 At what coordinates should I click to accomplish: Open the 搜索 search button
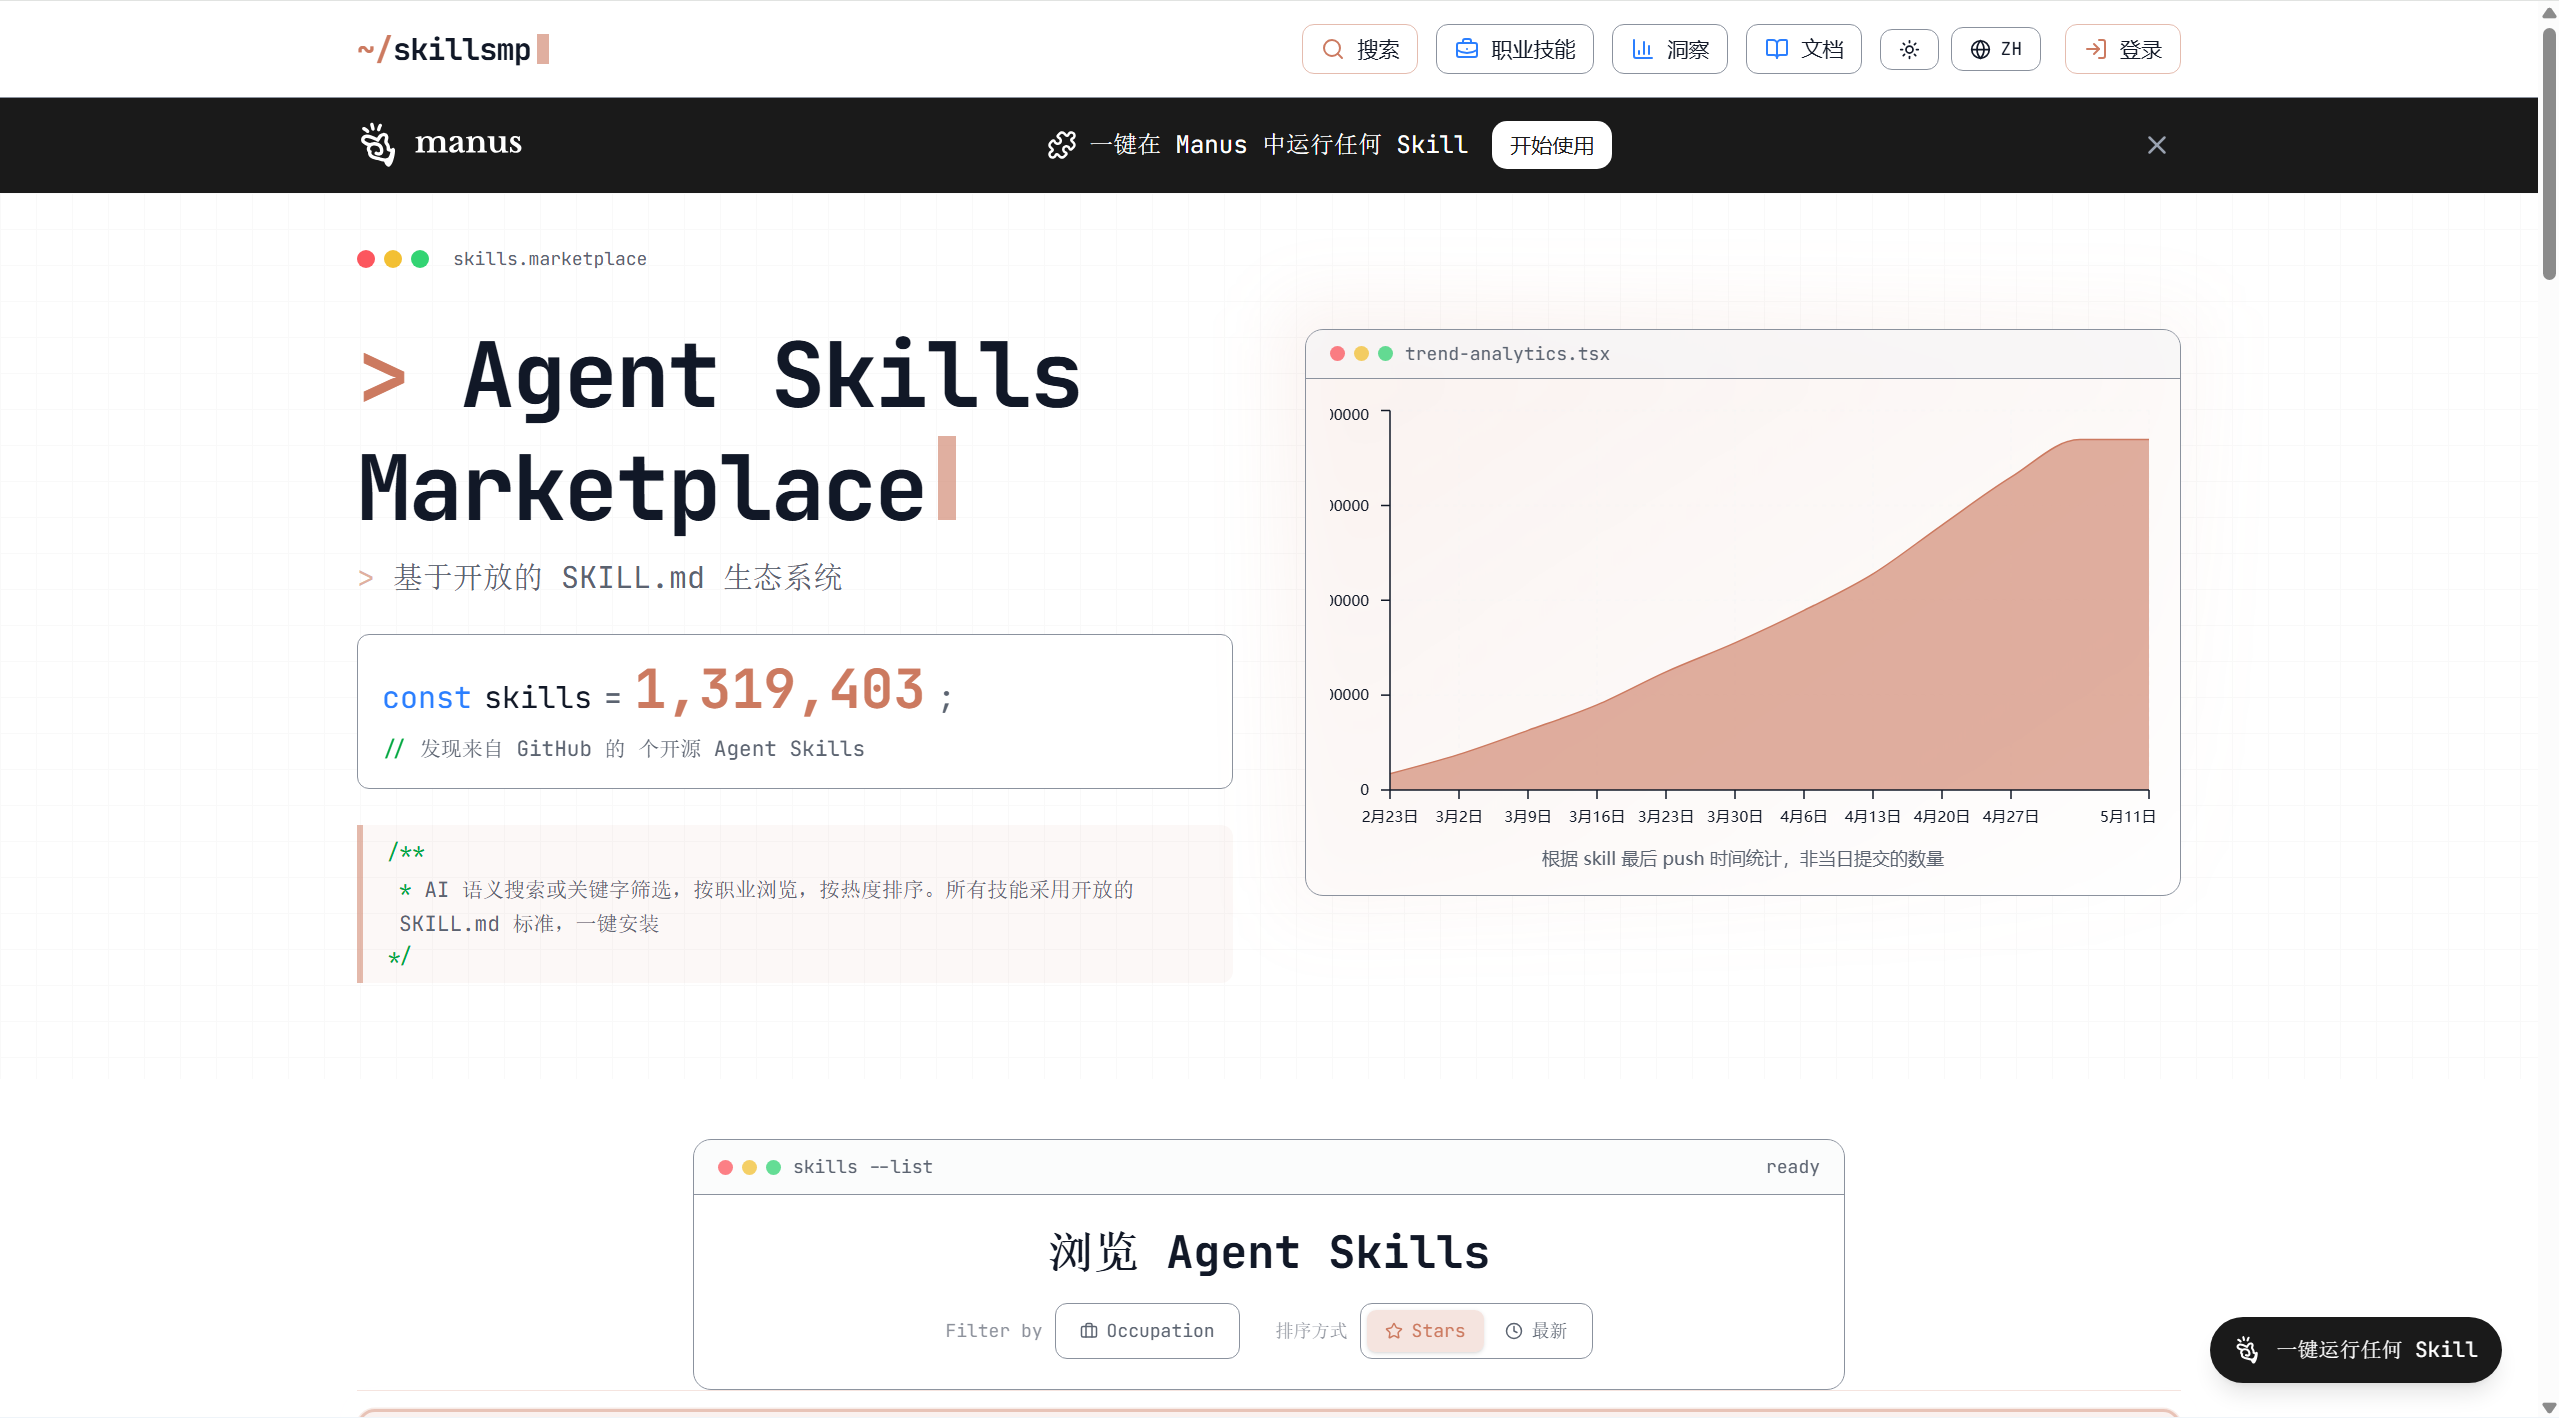point(1359,49)
